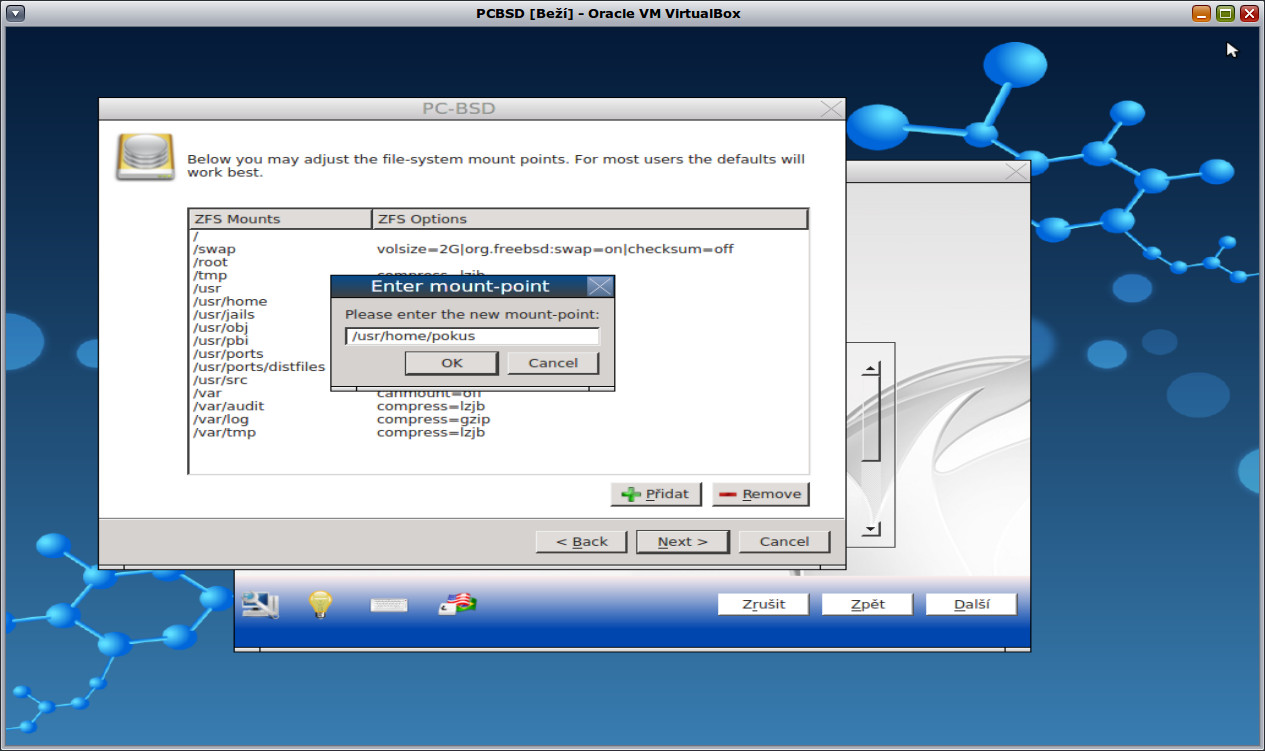Confirm new mount-point with OK
Image resolution: width=1265 pixels, height=751 pixels.
[451, 362]
